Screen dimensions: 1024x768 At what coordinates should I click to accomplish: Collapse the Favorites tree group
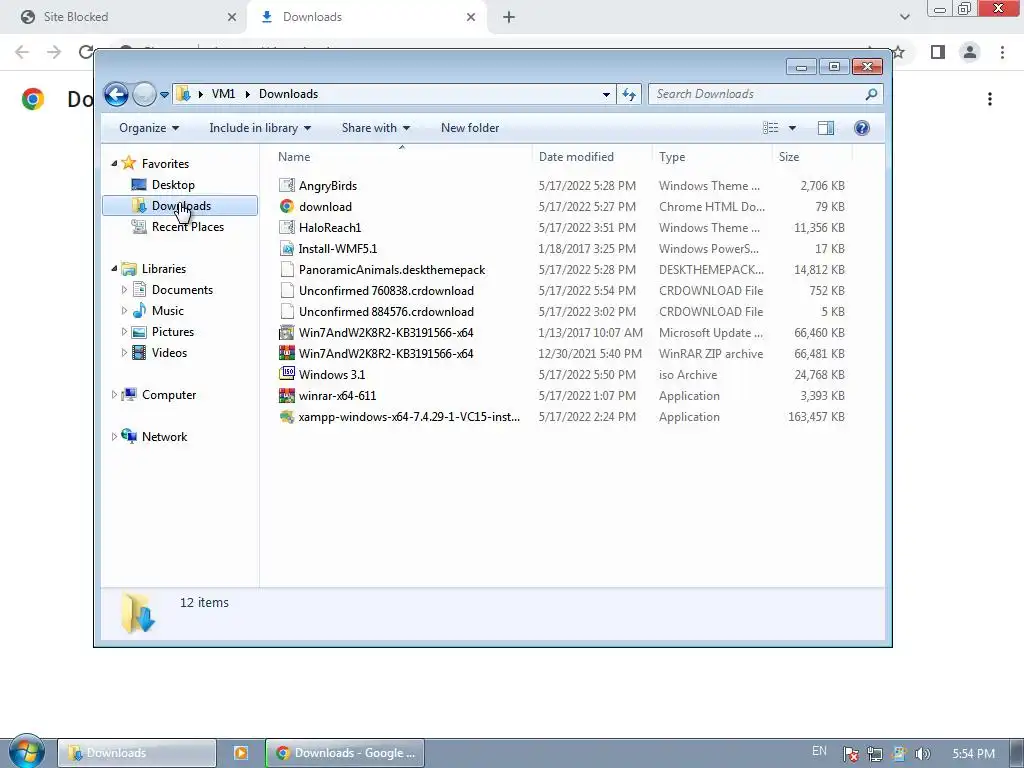click(x=114, y=163)
